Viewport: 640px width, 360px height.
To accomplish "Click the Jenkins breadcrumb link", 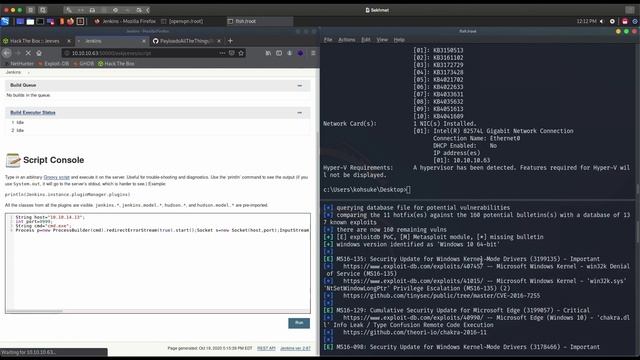I will click(13, 72).
